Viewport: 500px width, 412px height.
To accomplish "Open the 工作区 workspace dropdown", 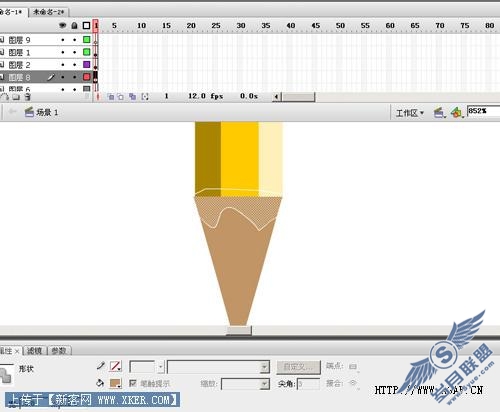I will [x=410, y=113].
